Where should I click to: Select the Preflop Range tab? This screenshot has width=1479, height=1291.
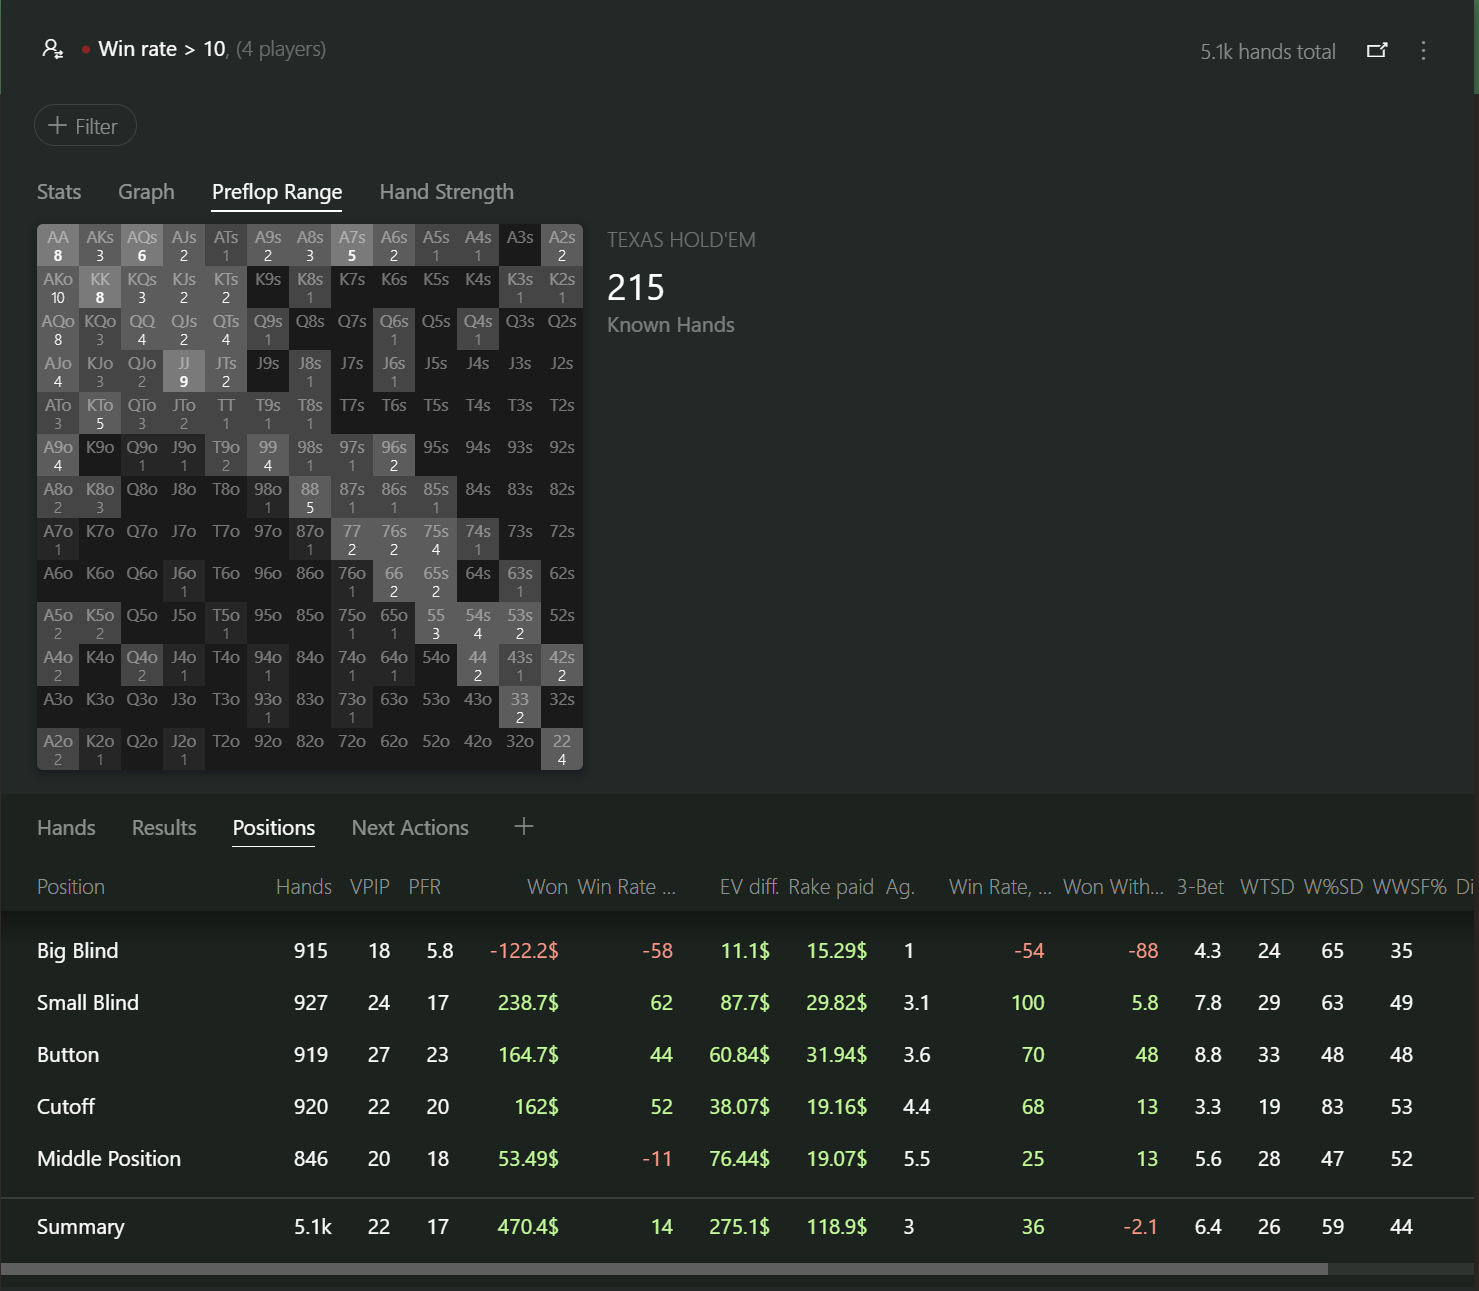click(x=277, y=192)
